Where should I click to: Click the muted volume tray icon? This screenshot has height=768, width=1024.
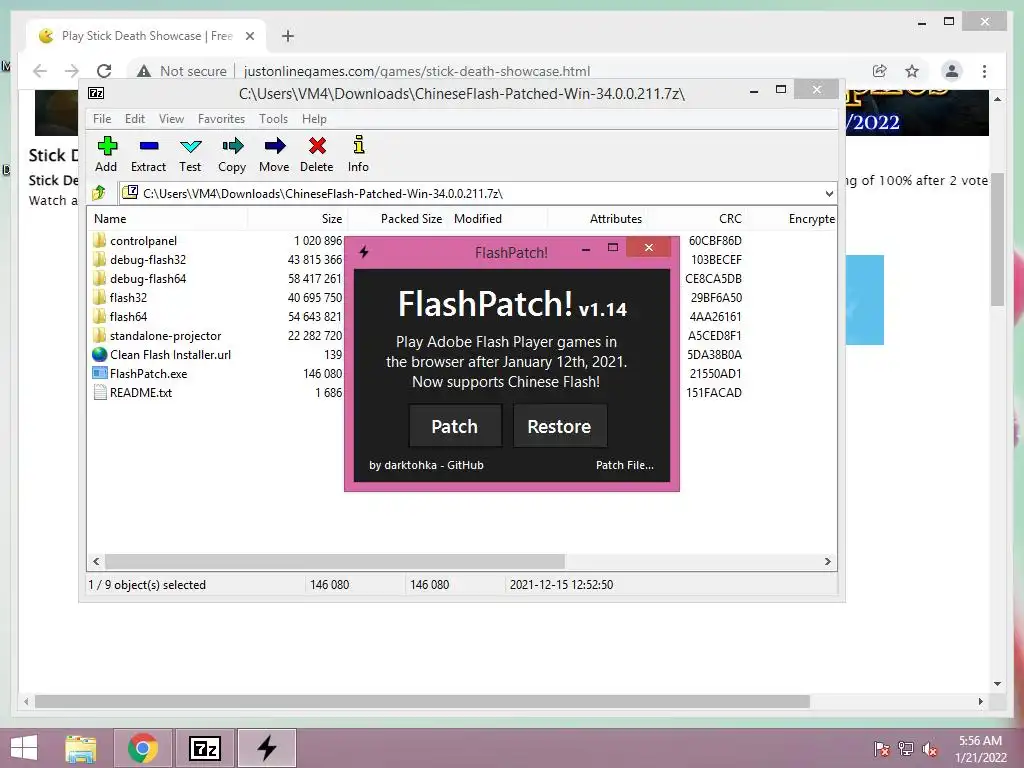[929, 748]
